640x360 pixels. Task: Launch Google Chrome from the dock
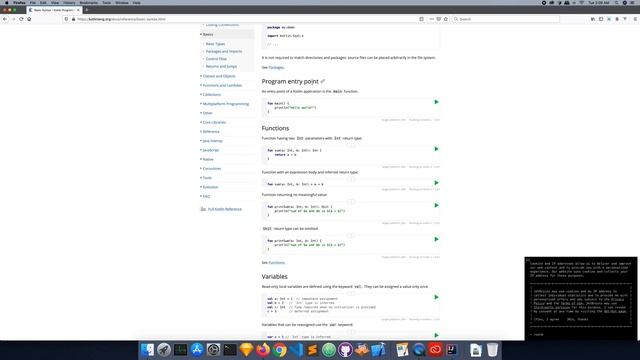point(280,350)
